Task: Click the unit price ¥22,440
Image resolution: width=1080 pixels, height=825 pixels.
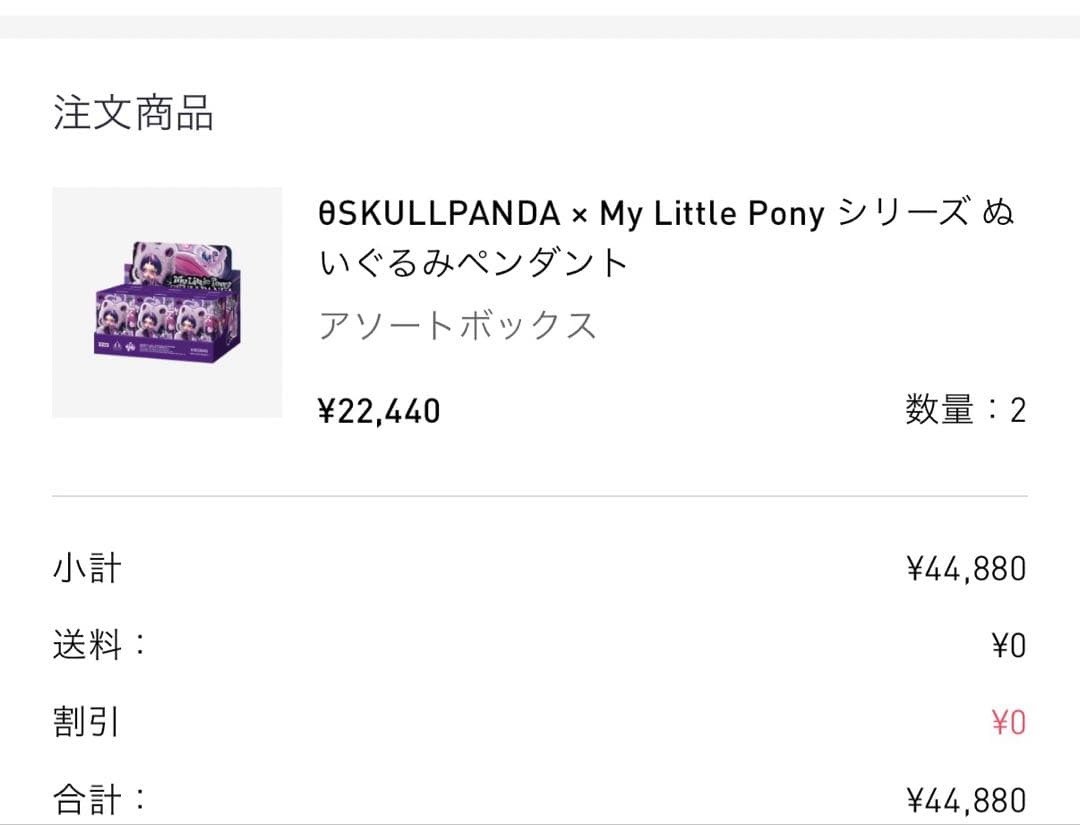Action: (379, 411)
